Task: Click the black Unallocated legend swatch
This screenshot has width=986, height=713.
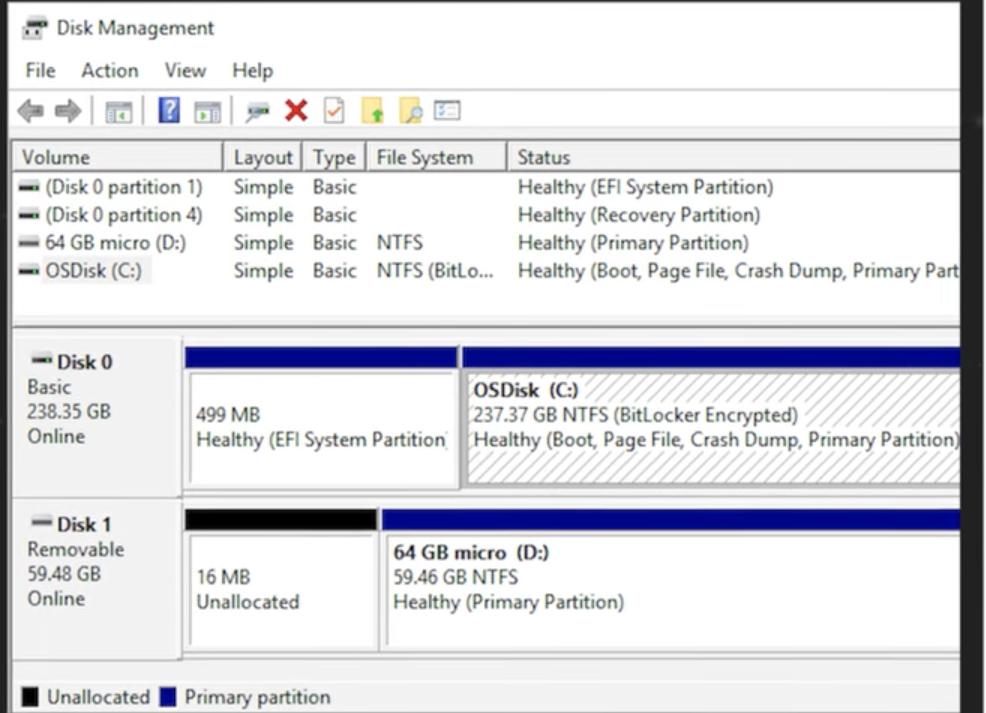Action: point(30,697)
